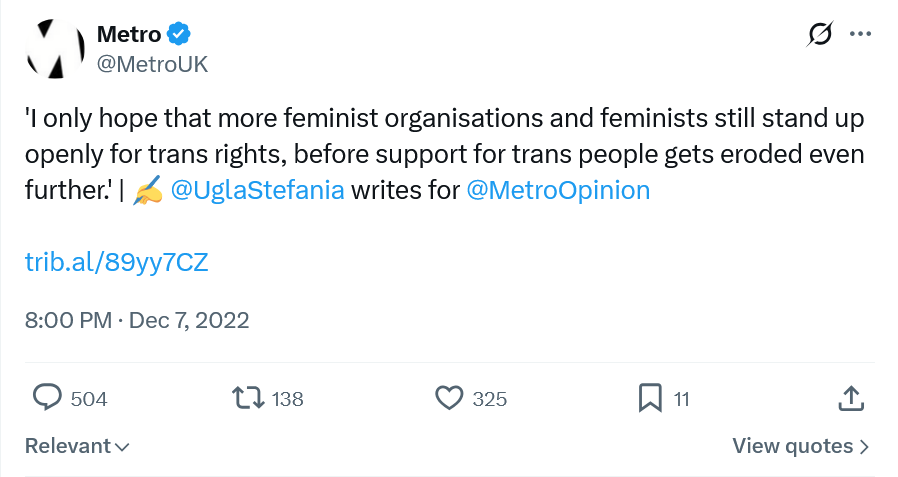Click the retweet arrows icon

tap(247, 398)
